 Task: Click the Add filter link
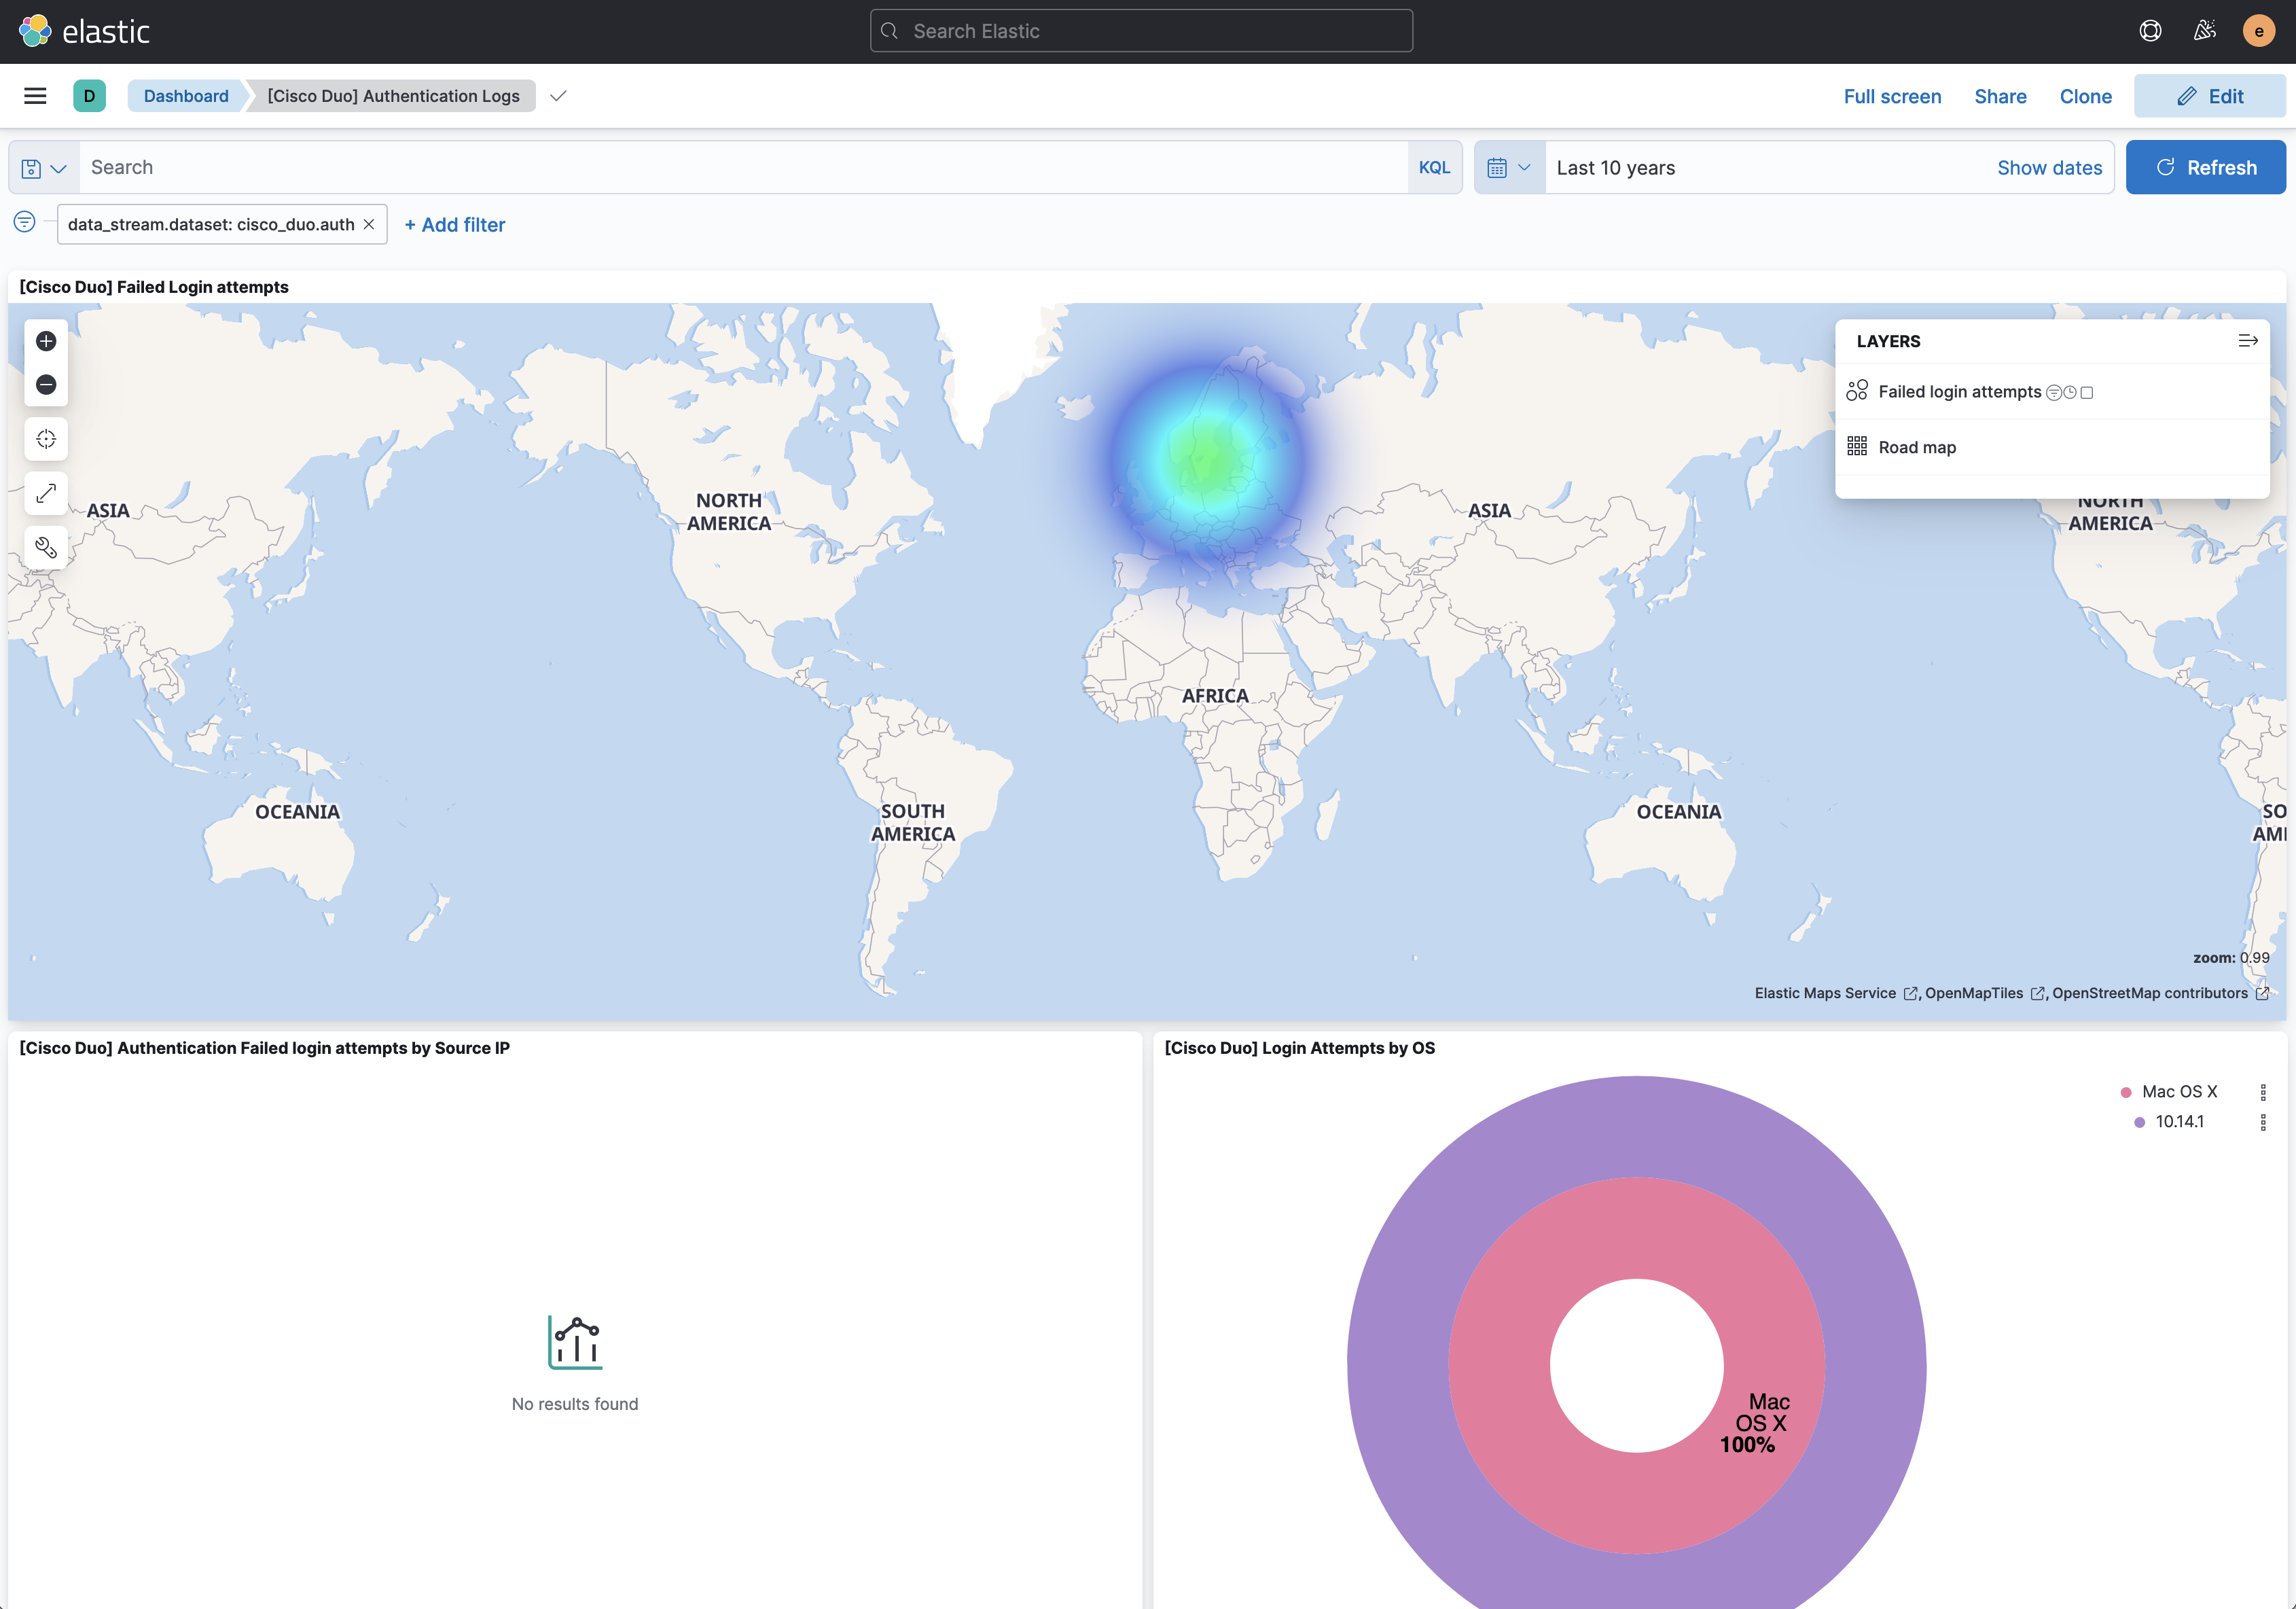click(x=455, y=225)
